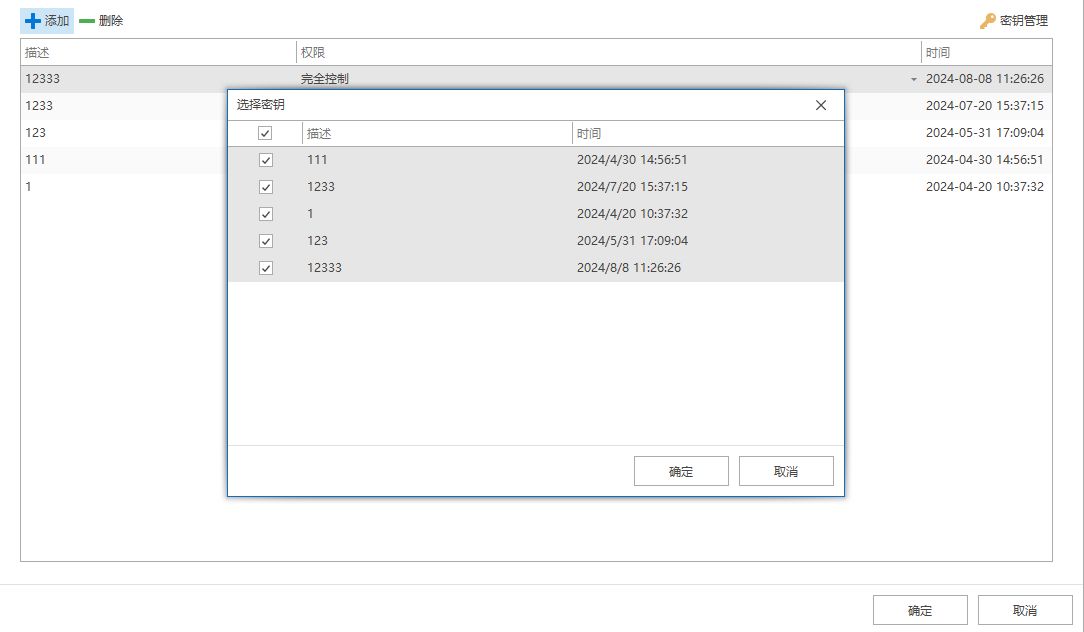Image resolution: width=1084 pixels, height=632 pixels.
Task: Click 取消 in the key selection dialog
Action: pyautogui.click(x=786, y=471)
